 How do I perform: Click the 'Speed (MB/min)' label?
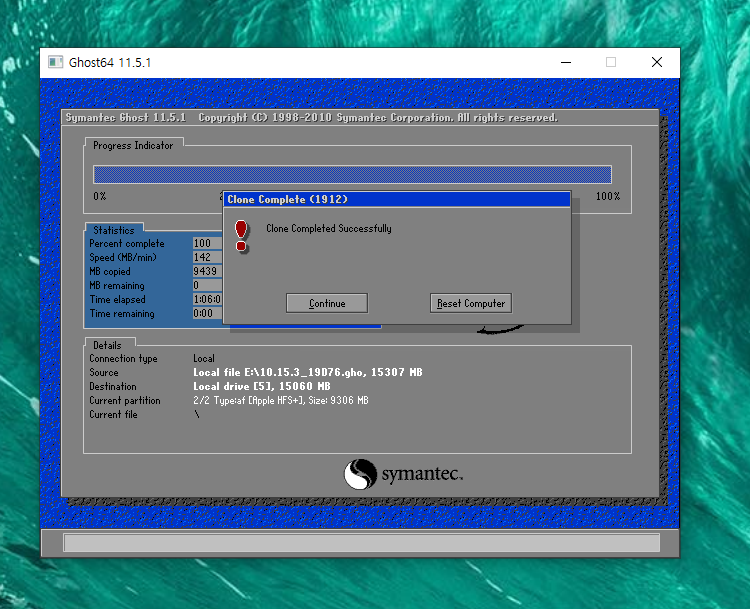click(x=123, y=257)
